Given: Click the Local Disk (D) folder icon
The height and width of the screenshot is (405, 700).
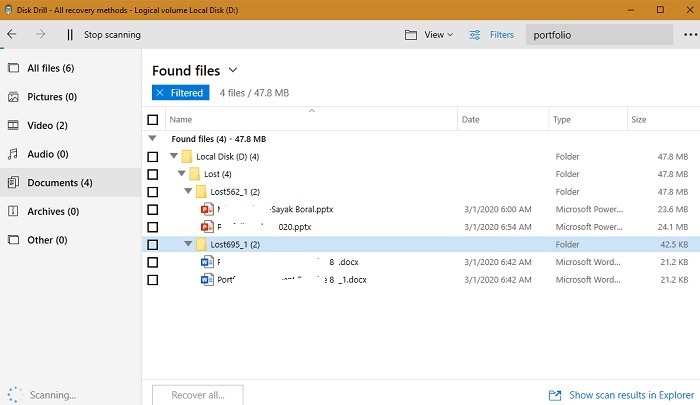Looking at the screenshot, I should (x=187, y=157).
